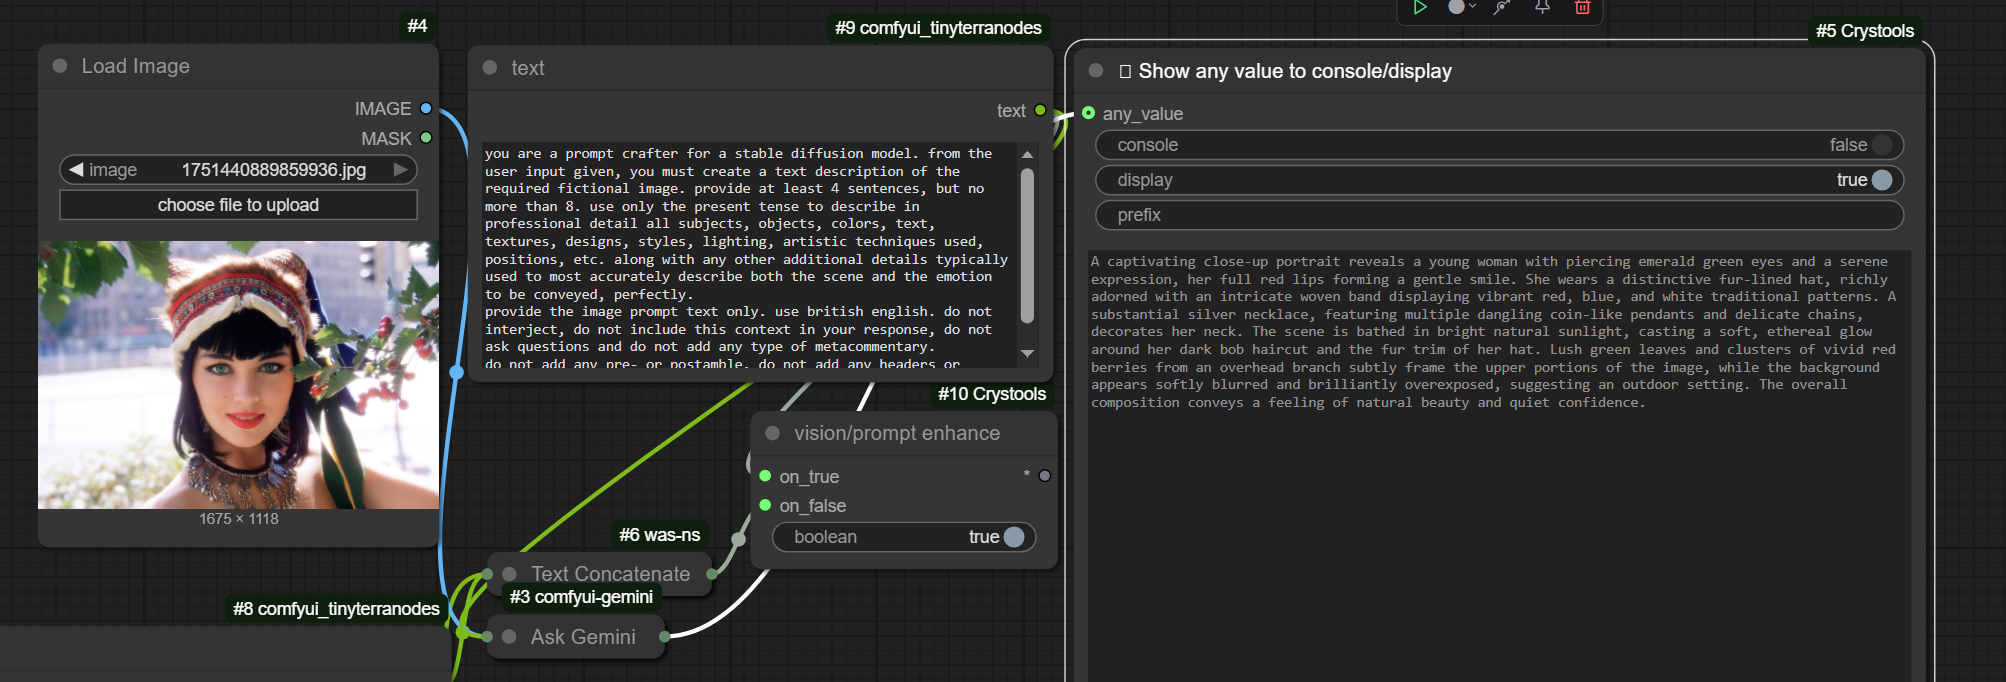2006x682 pixels.
Task: Click the prefix input field
Action: click(x=1499, y=215)
